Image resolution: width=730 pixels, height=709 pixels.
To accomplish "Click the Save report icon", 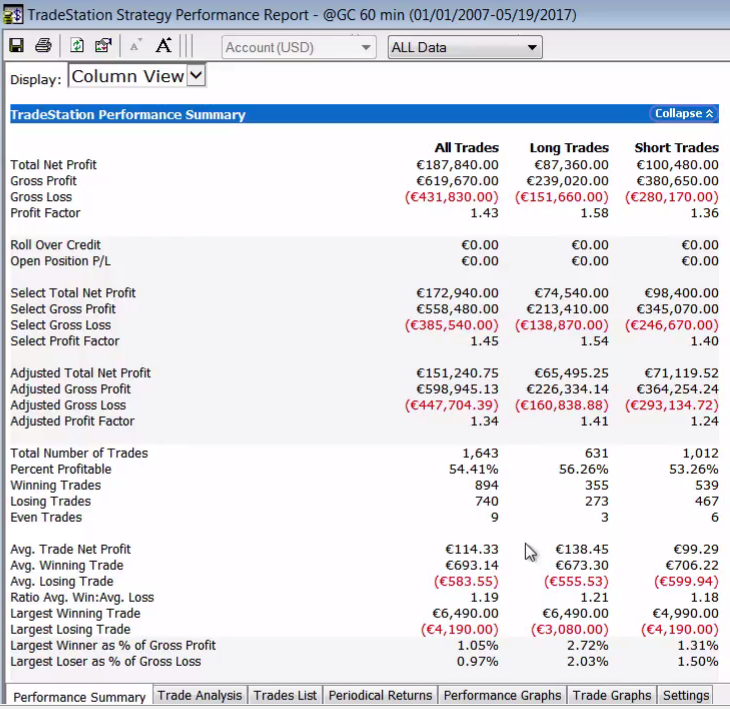I will 17,46.
